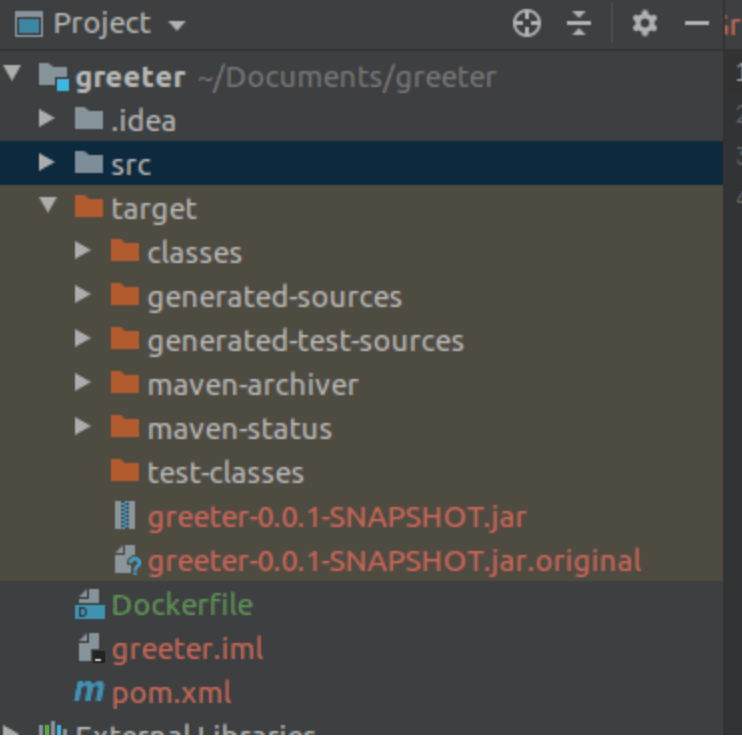Select the test-classes folder
Screen dimensions: 742x738
(x=225, y=473)
